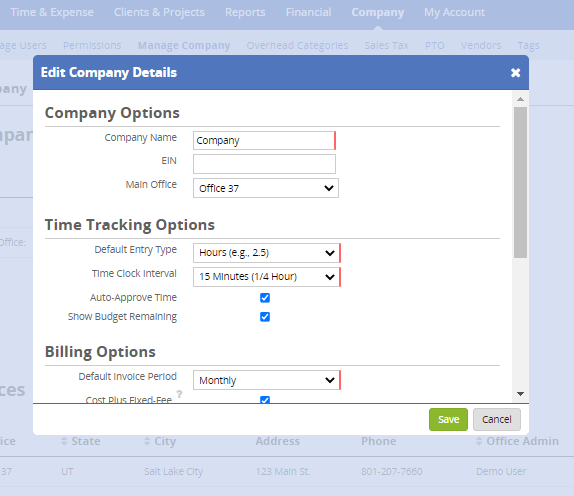Sort offices by Office Admin column
574x496 pixels.
click(x=517, y=441)
